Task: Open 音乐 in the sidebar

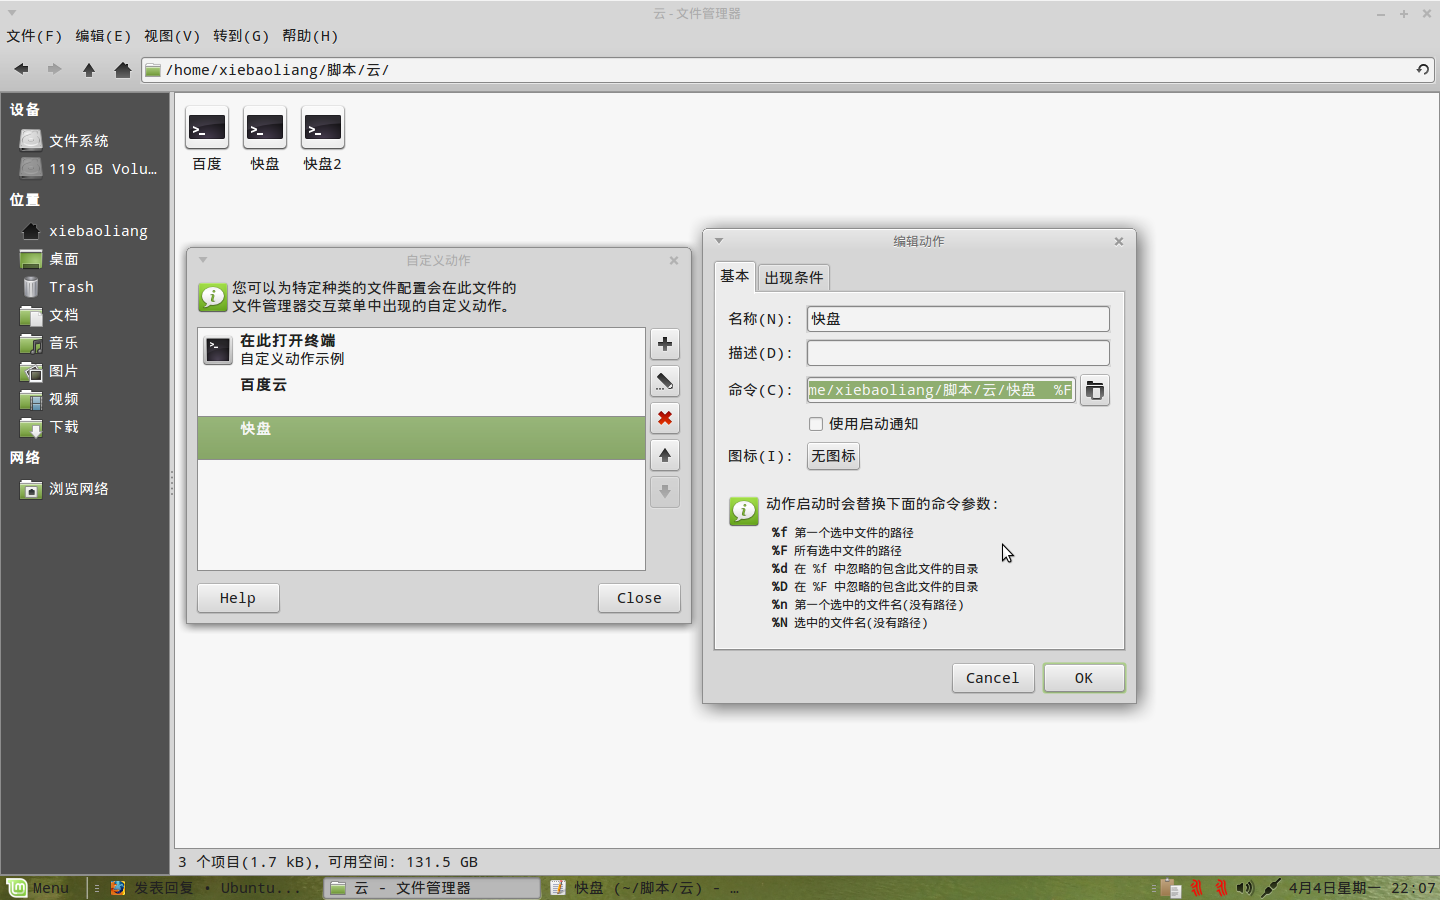Action: pyautogui.click(x=50, y=342)
